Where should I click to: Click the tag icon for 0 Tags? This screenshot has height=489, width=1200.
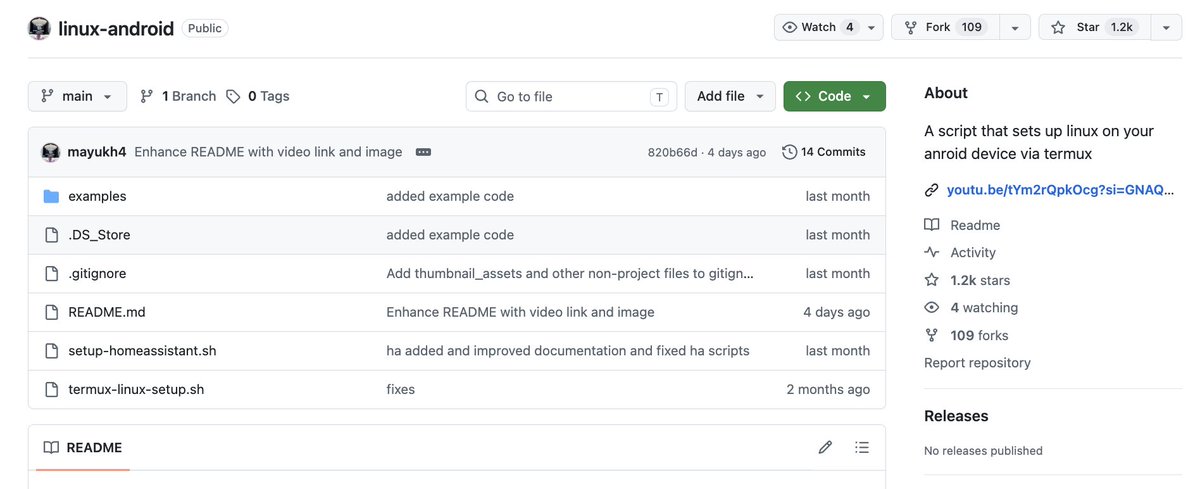point(233,96)
